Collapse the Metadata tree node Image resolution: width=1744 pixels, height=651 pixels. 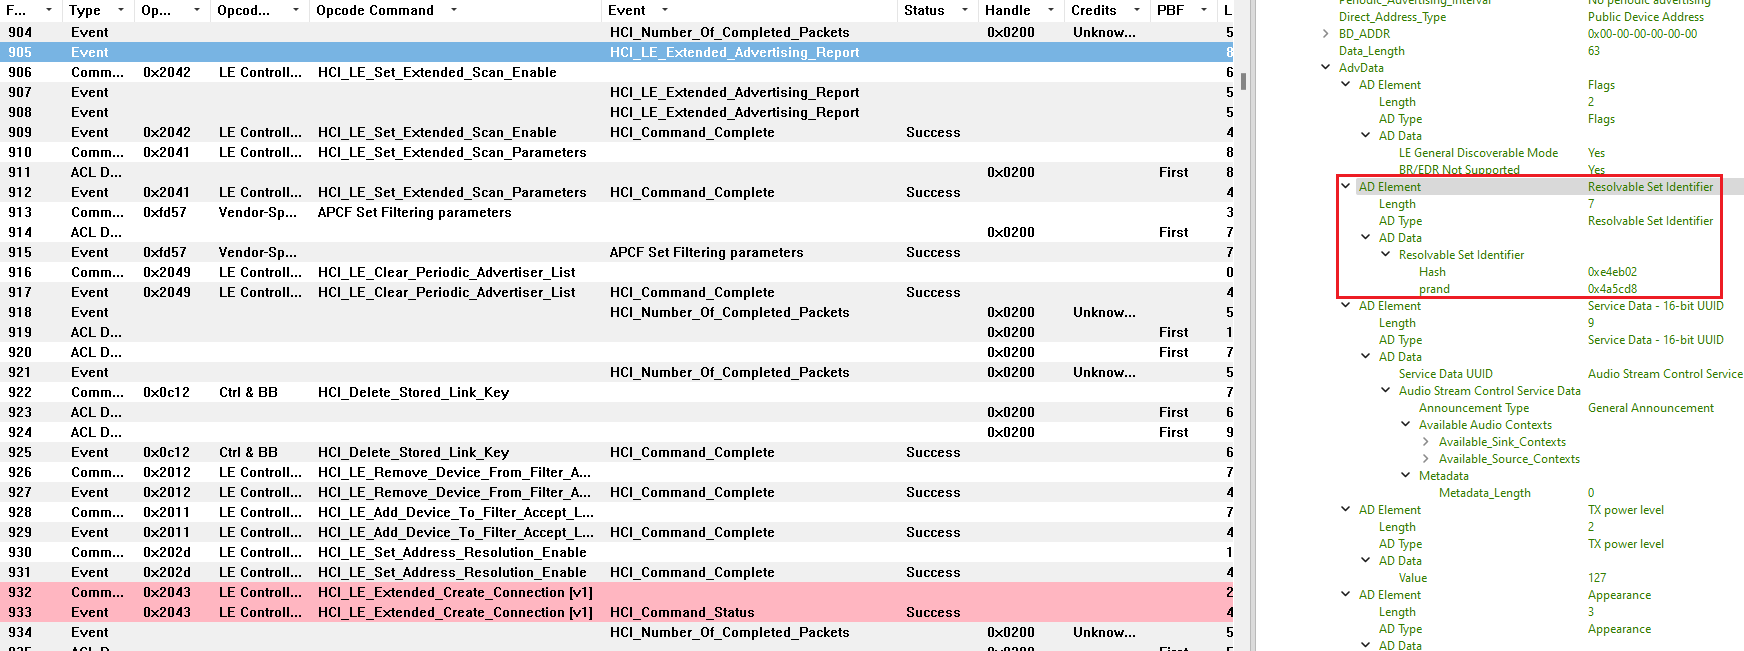click(1406, 476)
